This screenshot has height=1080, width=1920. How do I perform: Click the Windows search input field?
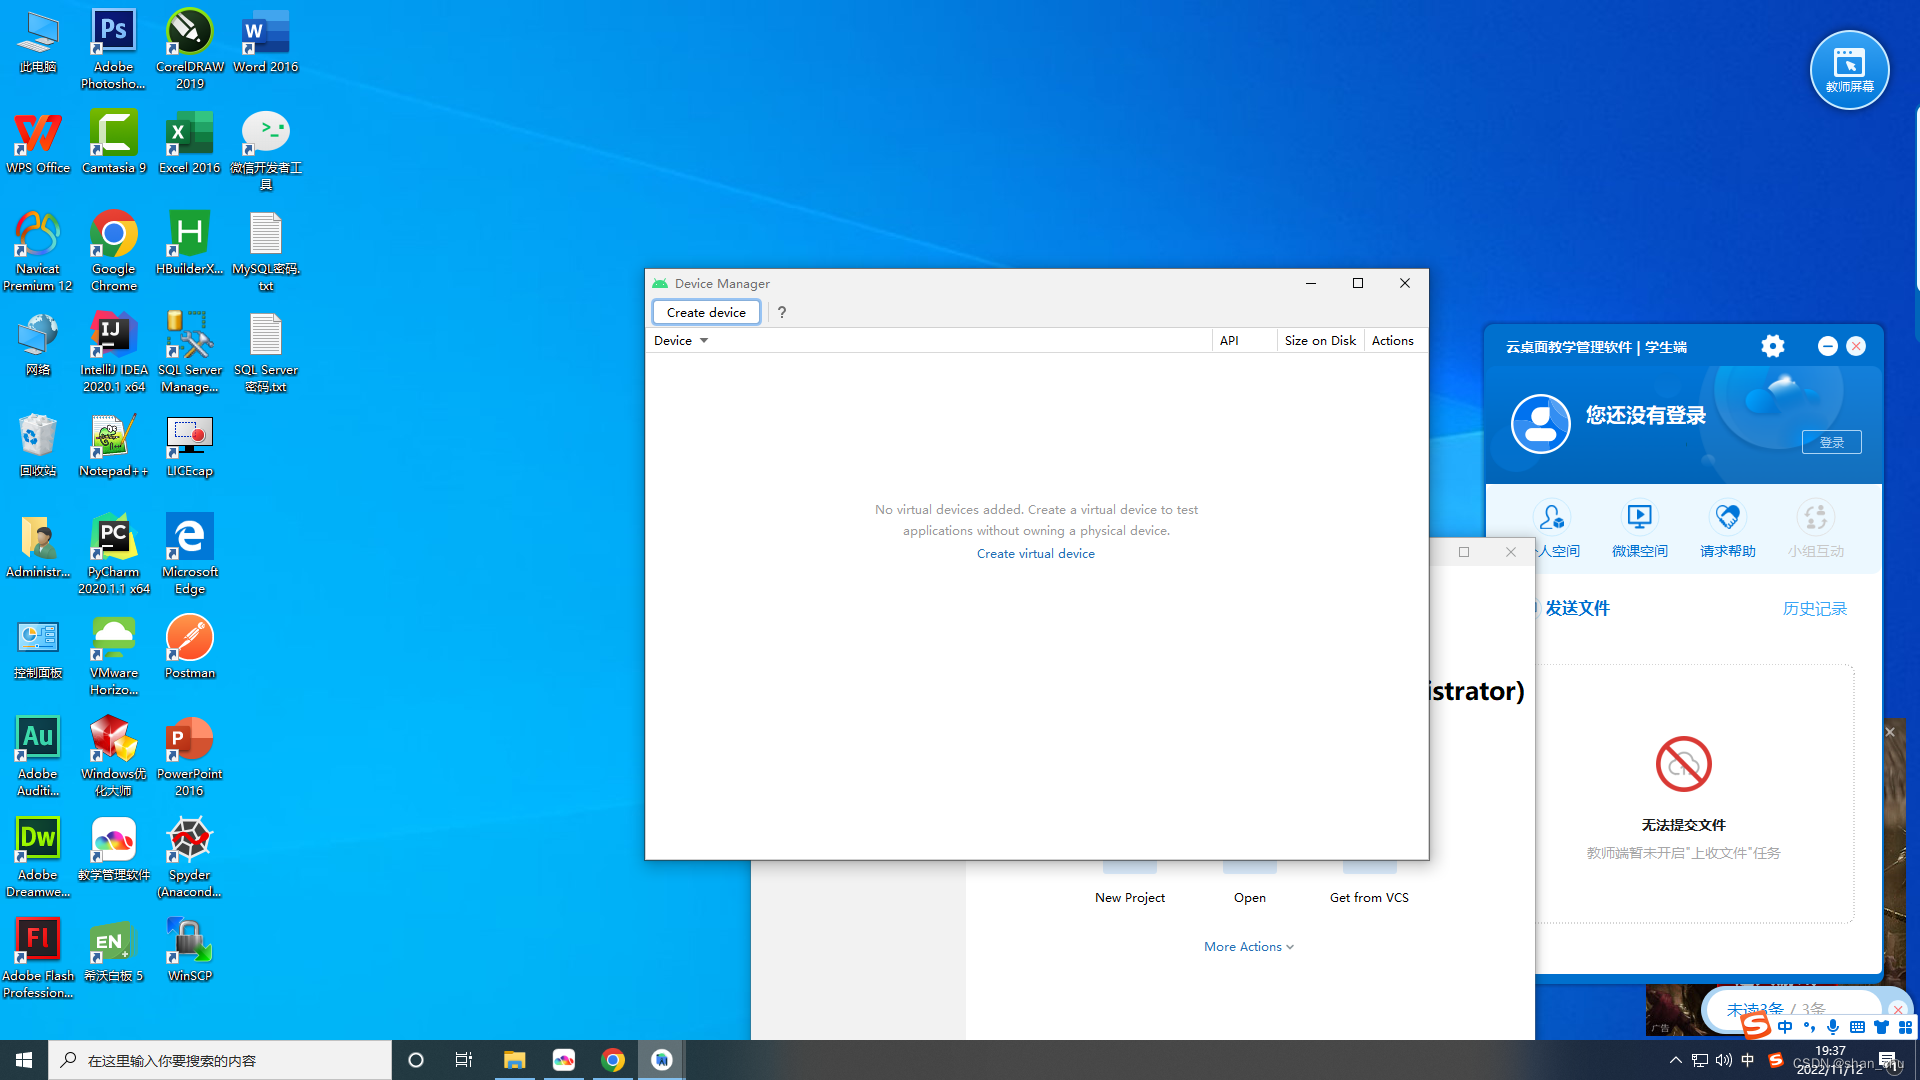(x=220, y=1060)
